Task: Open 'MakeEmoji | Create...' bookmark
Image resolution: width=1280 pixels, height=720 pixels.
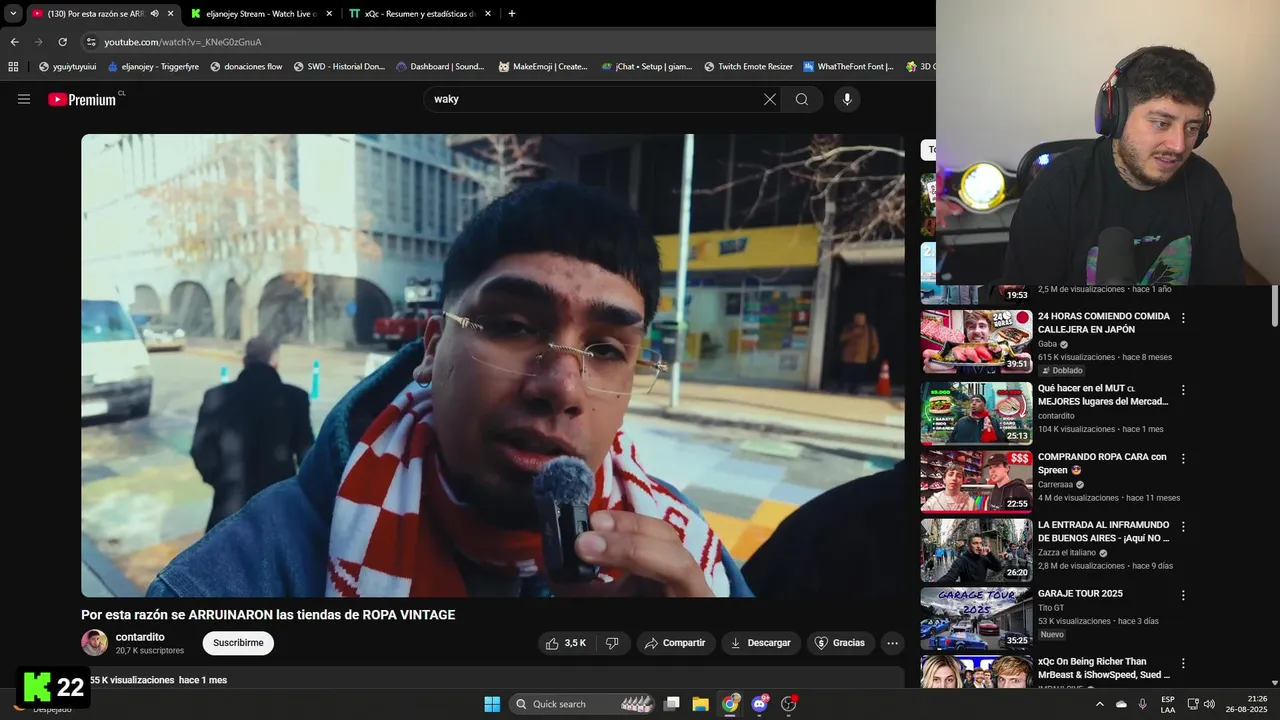Action: (543, 67)
